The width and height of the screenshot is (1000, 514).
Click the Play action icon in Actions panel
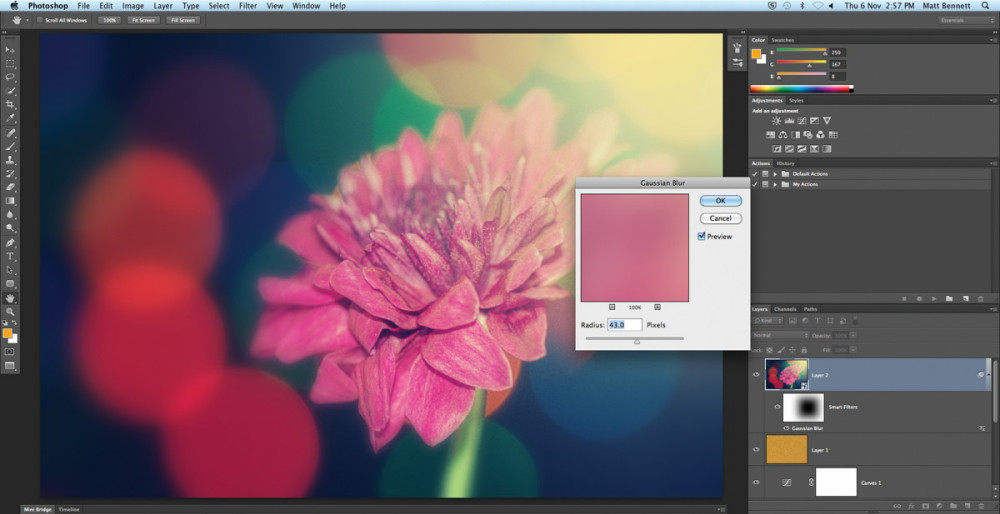tap(934, 298)
